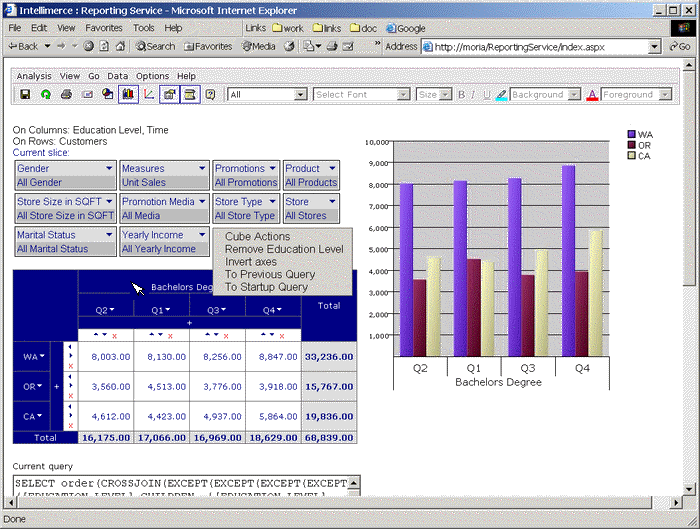The image size is (700, 529).
Task: Expand the Gender dimension dropdown arrow
Action: point(109,168)
